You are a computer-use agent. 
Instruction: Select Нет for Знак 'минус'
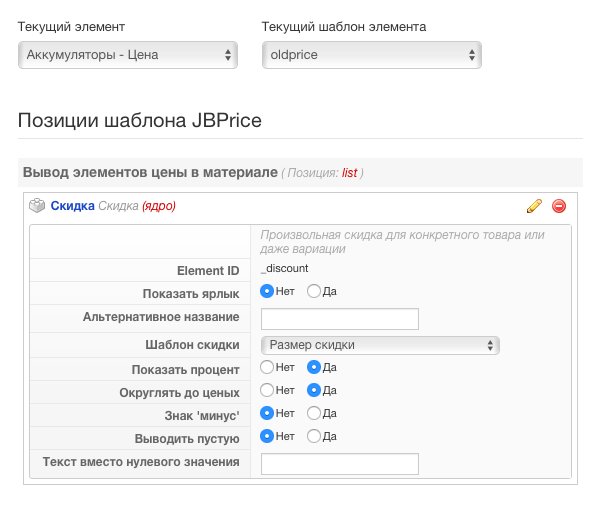tap(267, 413)
